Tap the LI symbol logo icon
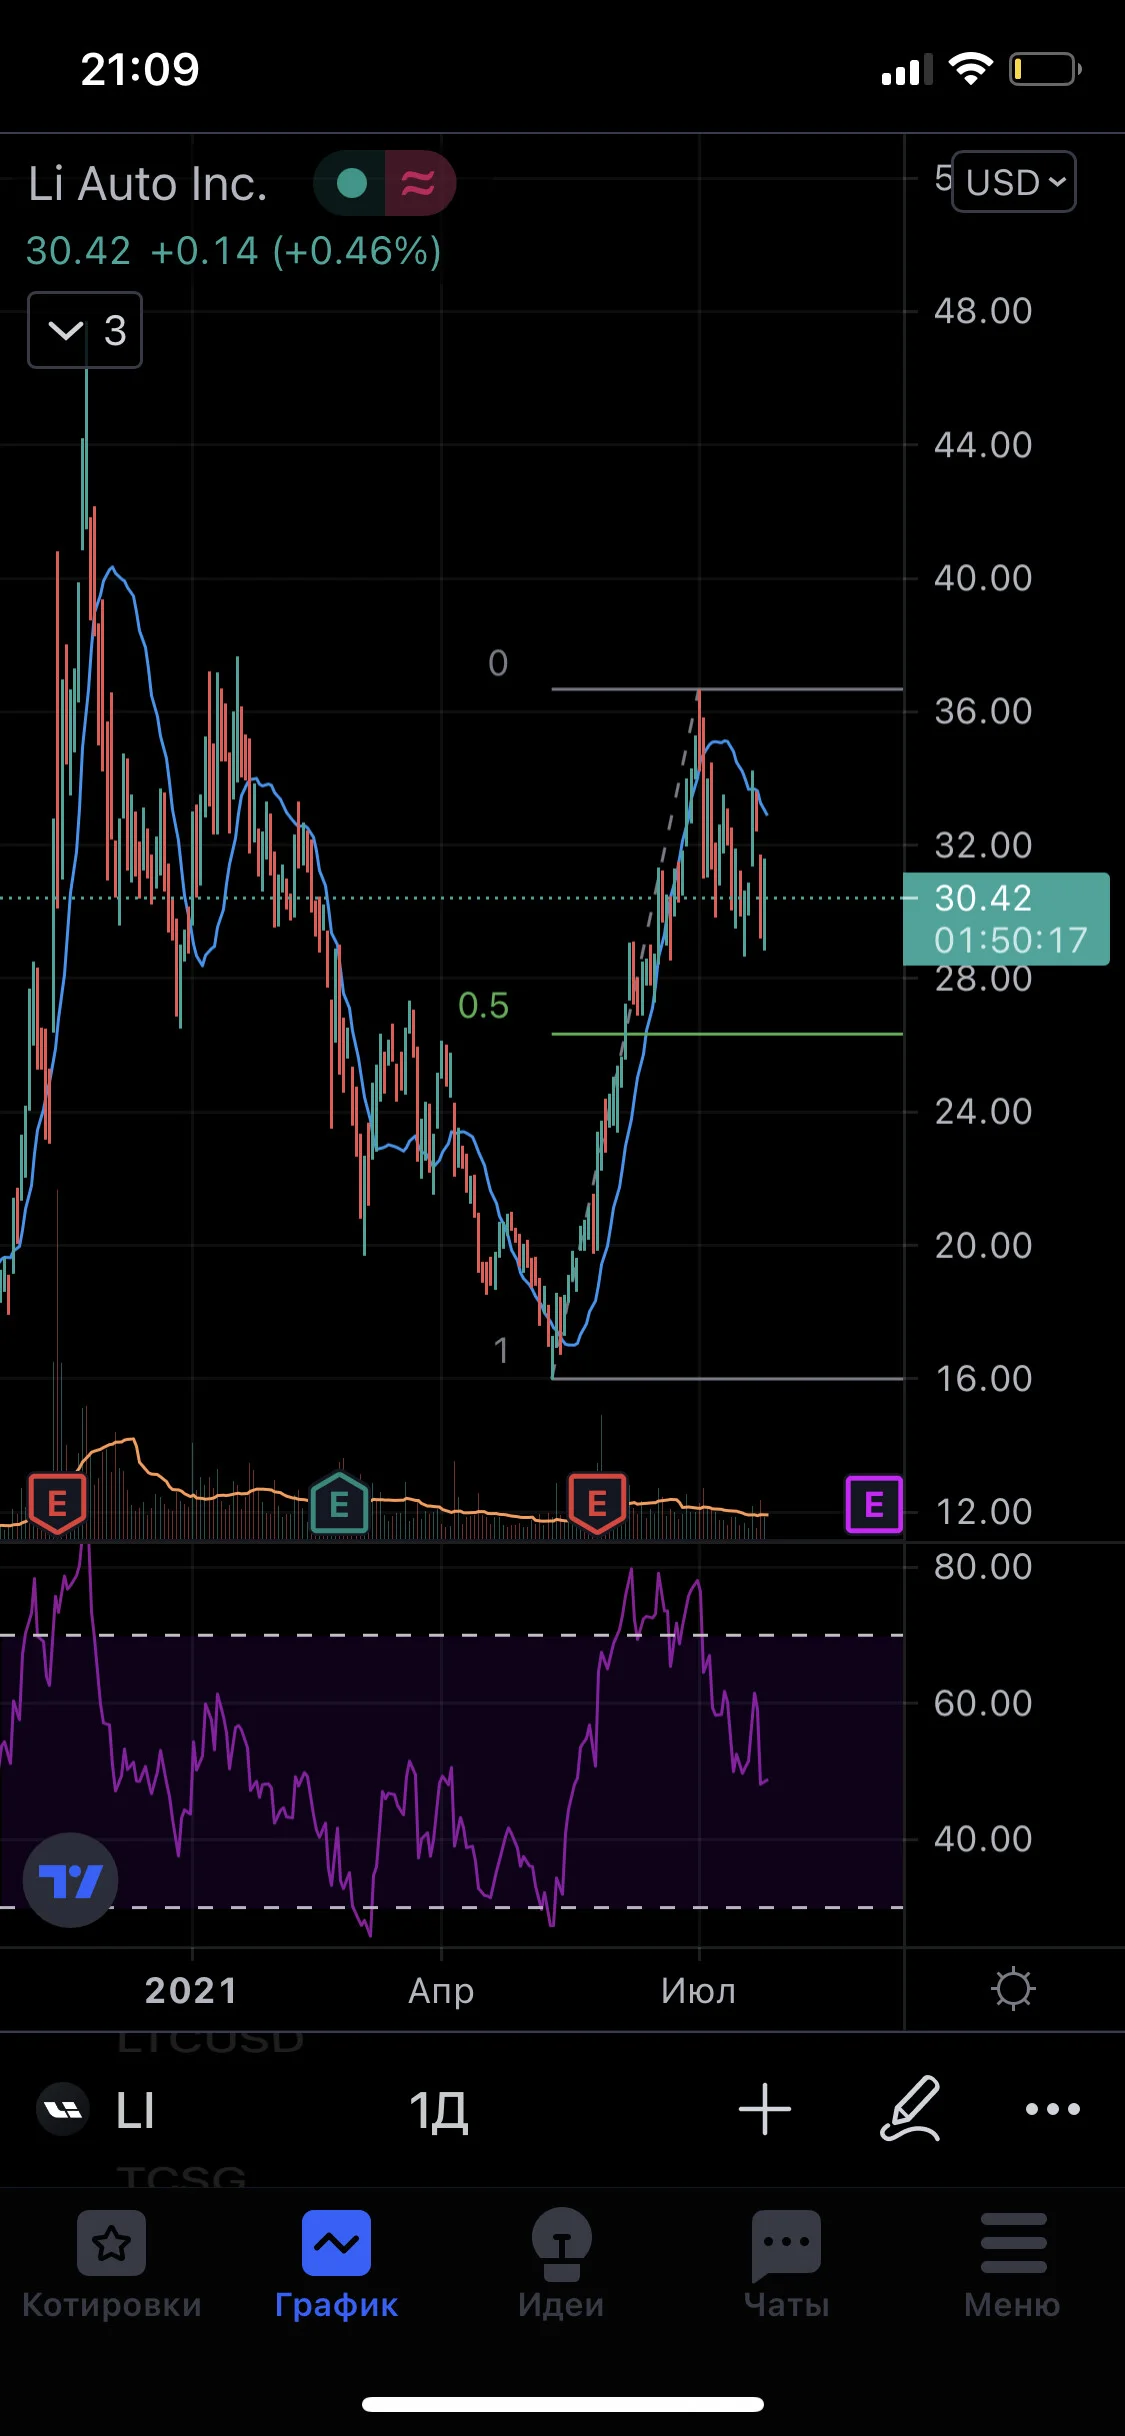Image resolution: width=1125 pixels, height=2436 pixels. 63,2110
